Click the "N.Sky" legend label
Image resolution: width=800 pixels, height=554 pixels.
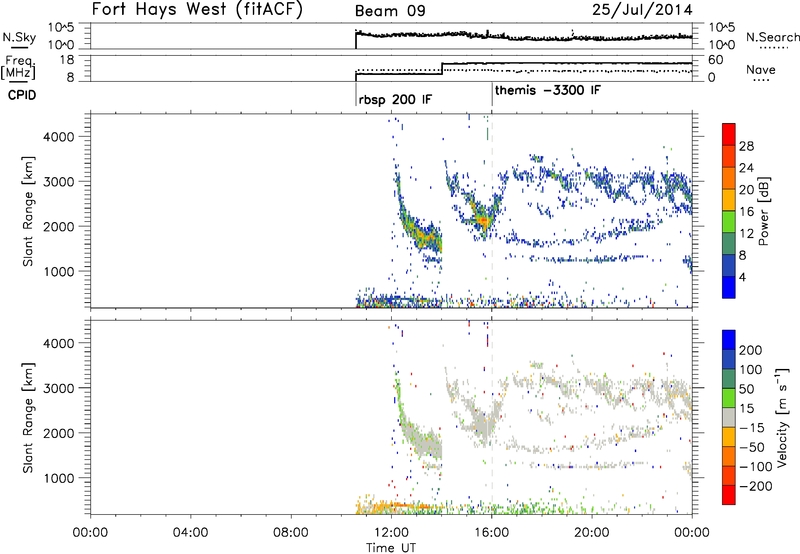click(x=19, y=37)
